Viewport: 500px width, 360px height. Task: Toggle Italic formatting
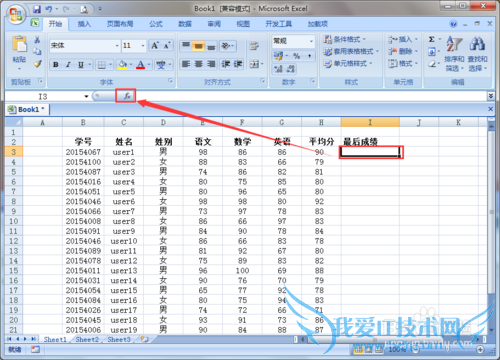[68, 65]
